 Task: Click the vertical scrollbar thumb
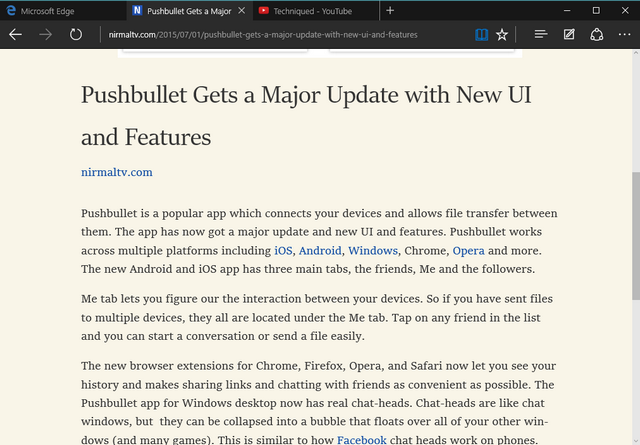tap(636, 236)
